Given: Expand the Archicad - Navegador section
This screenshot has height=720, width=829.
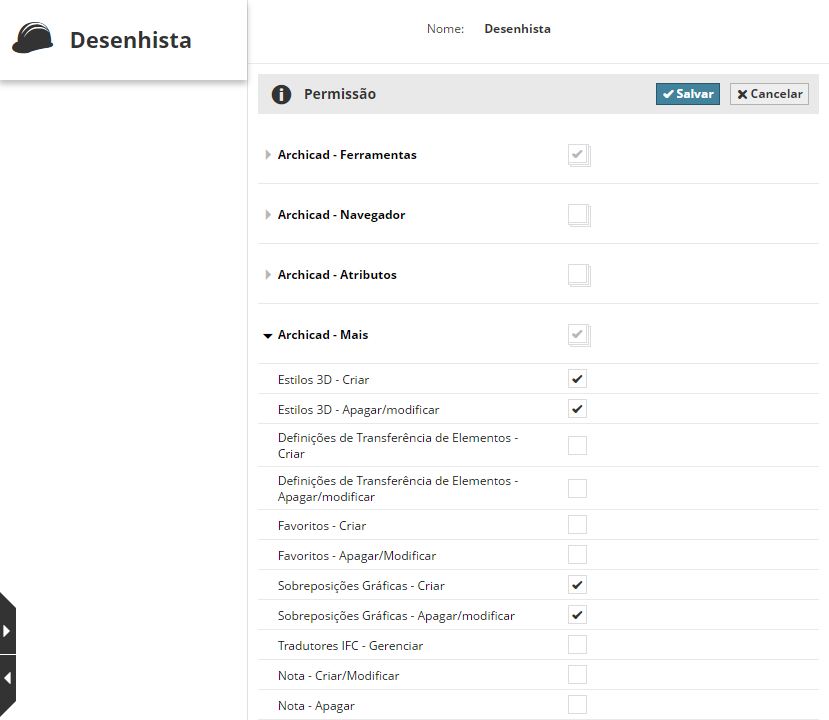Looking at the screenshot, I should tap(268, 215).
